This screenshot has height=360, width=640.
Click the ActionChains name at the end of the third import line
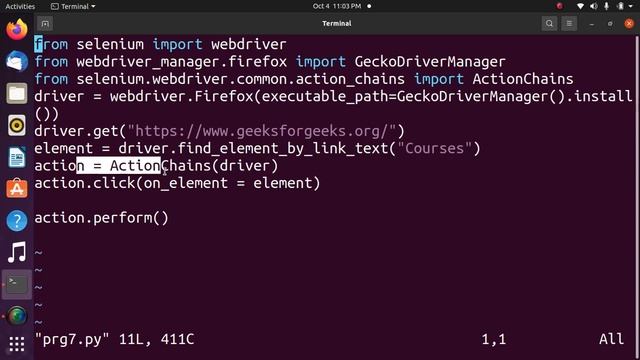(x=522, y=79)
